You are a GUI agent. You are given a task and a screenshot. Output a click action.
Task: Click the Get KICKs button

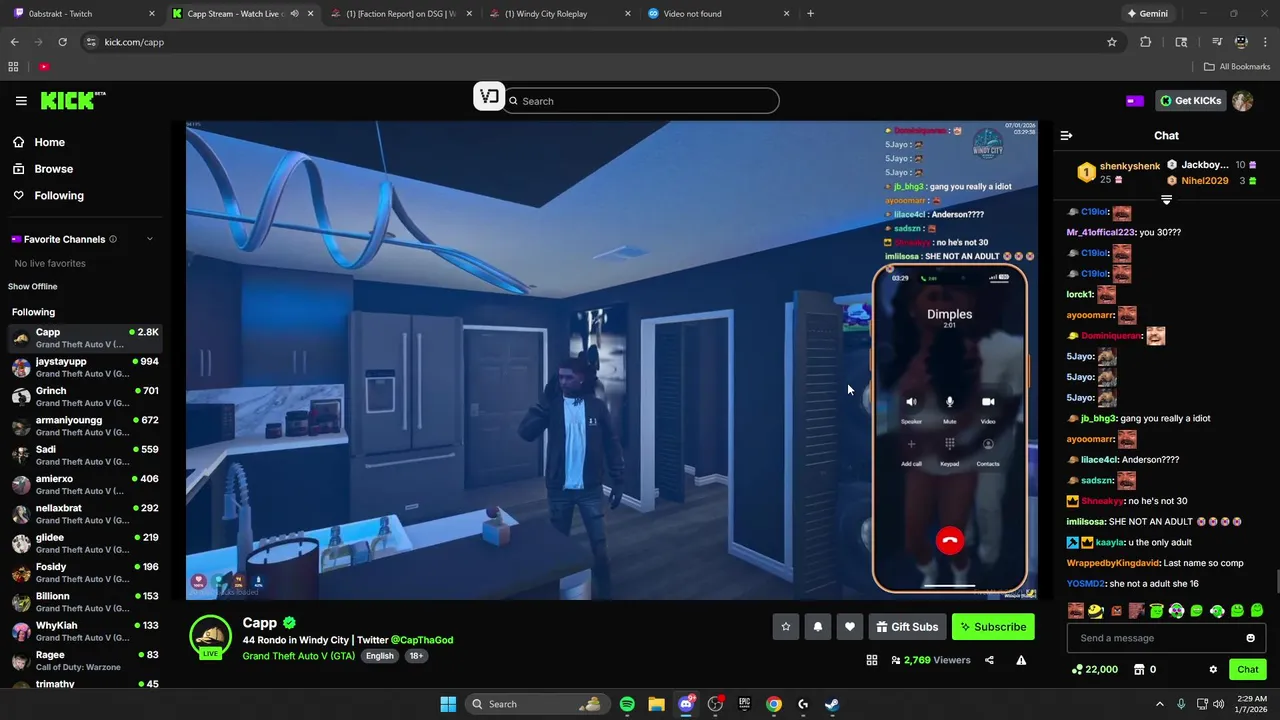point(1190,101)
